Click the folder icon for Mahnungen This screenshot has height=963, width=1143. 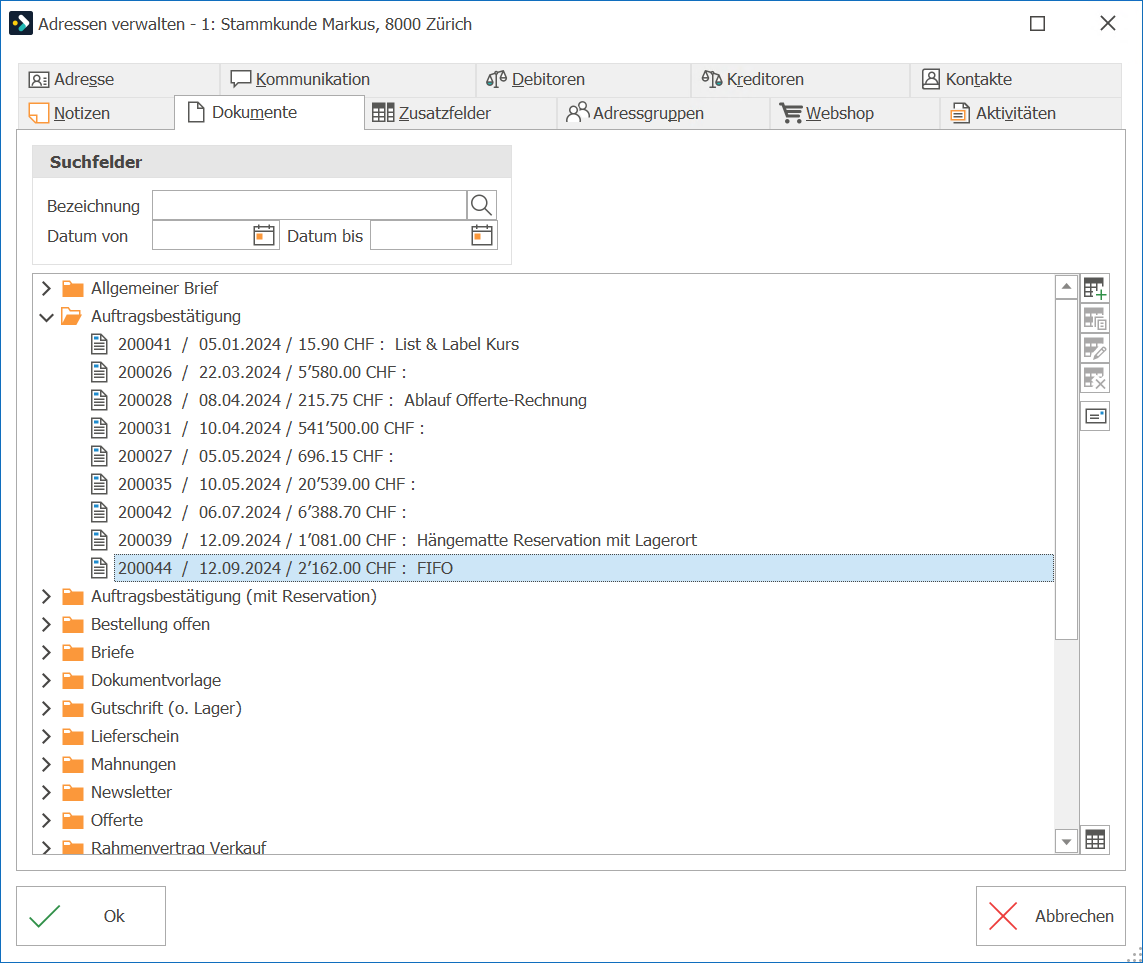point(72,764)
